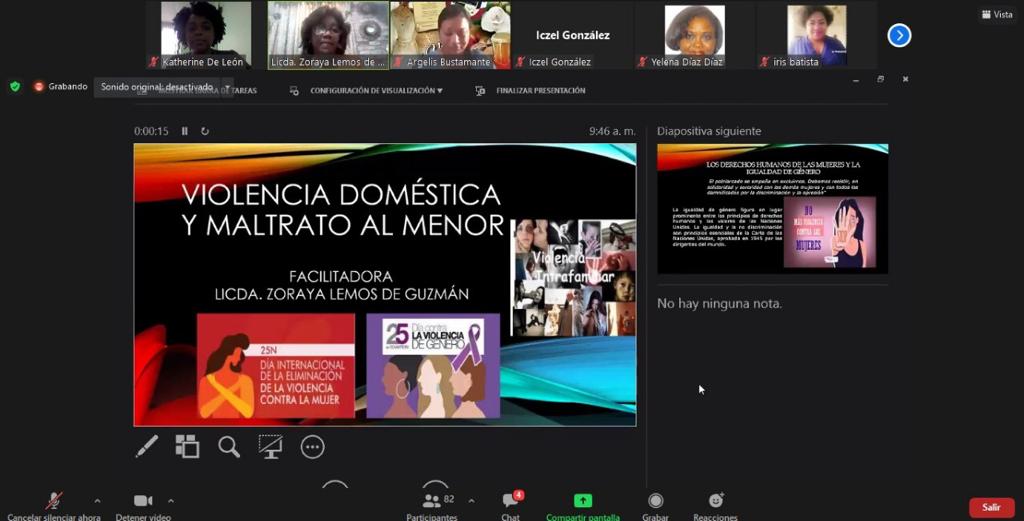Click green Compartir pantalla button
Image resolution: width=1024 pixels, height=521 pixels.
[583, 506]
